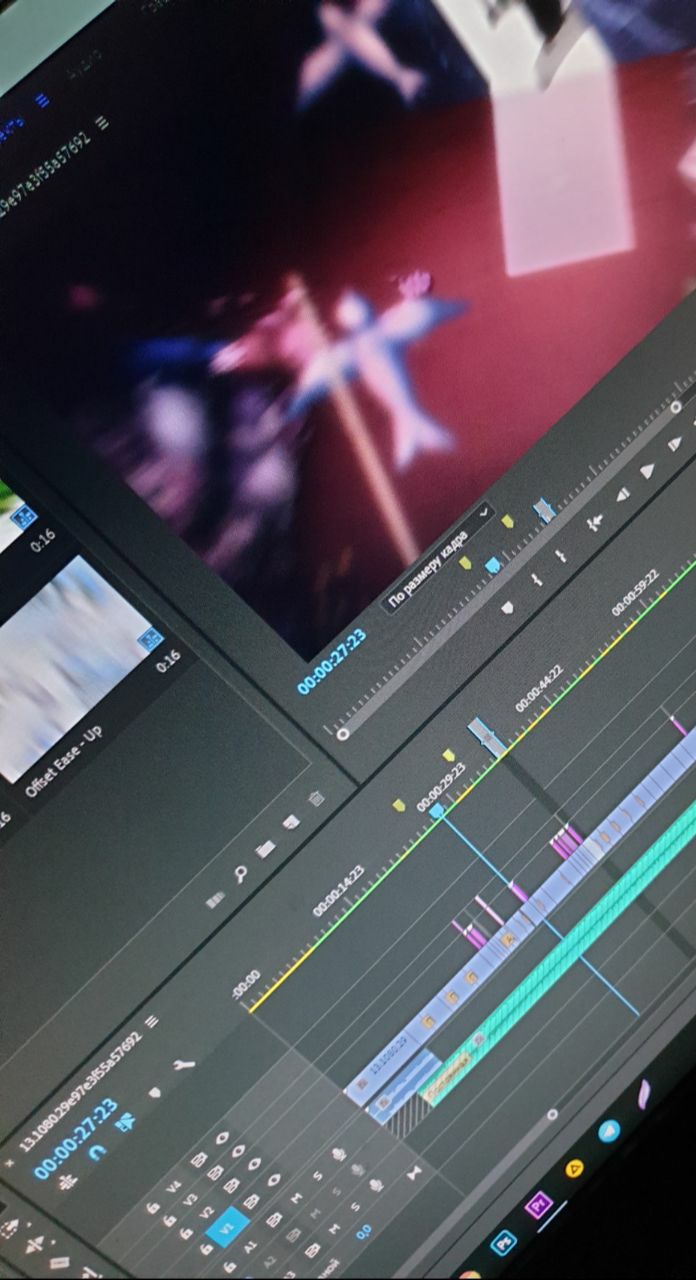Click the trash Clear icon in Project panel
The height and width of the screenshot is (1280, 696).
click(x=316, y=798)
